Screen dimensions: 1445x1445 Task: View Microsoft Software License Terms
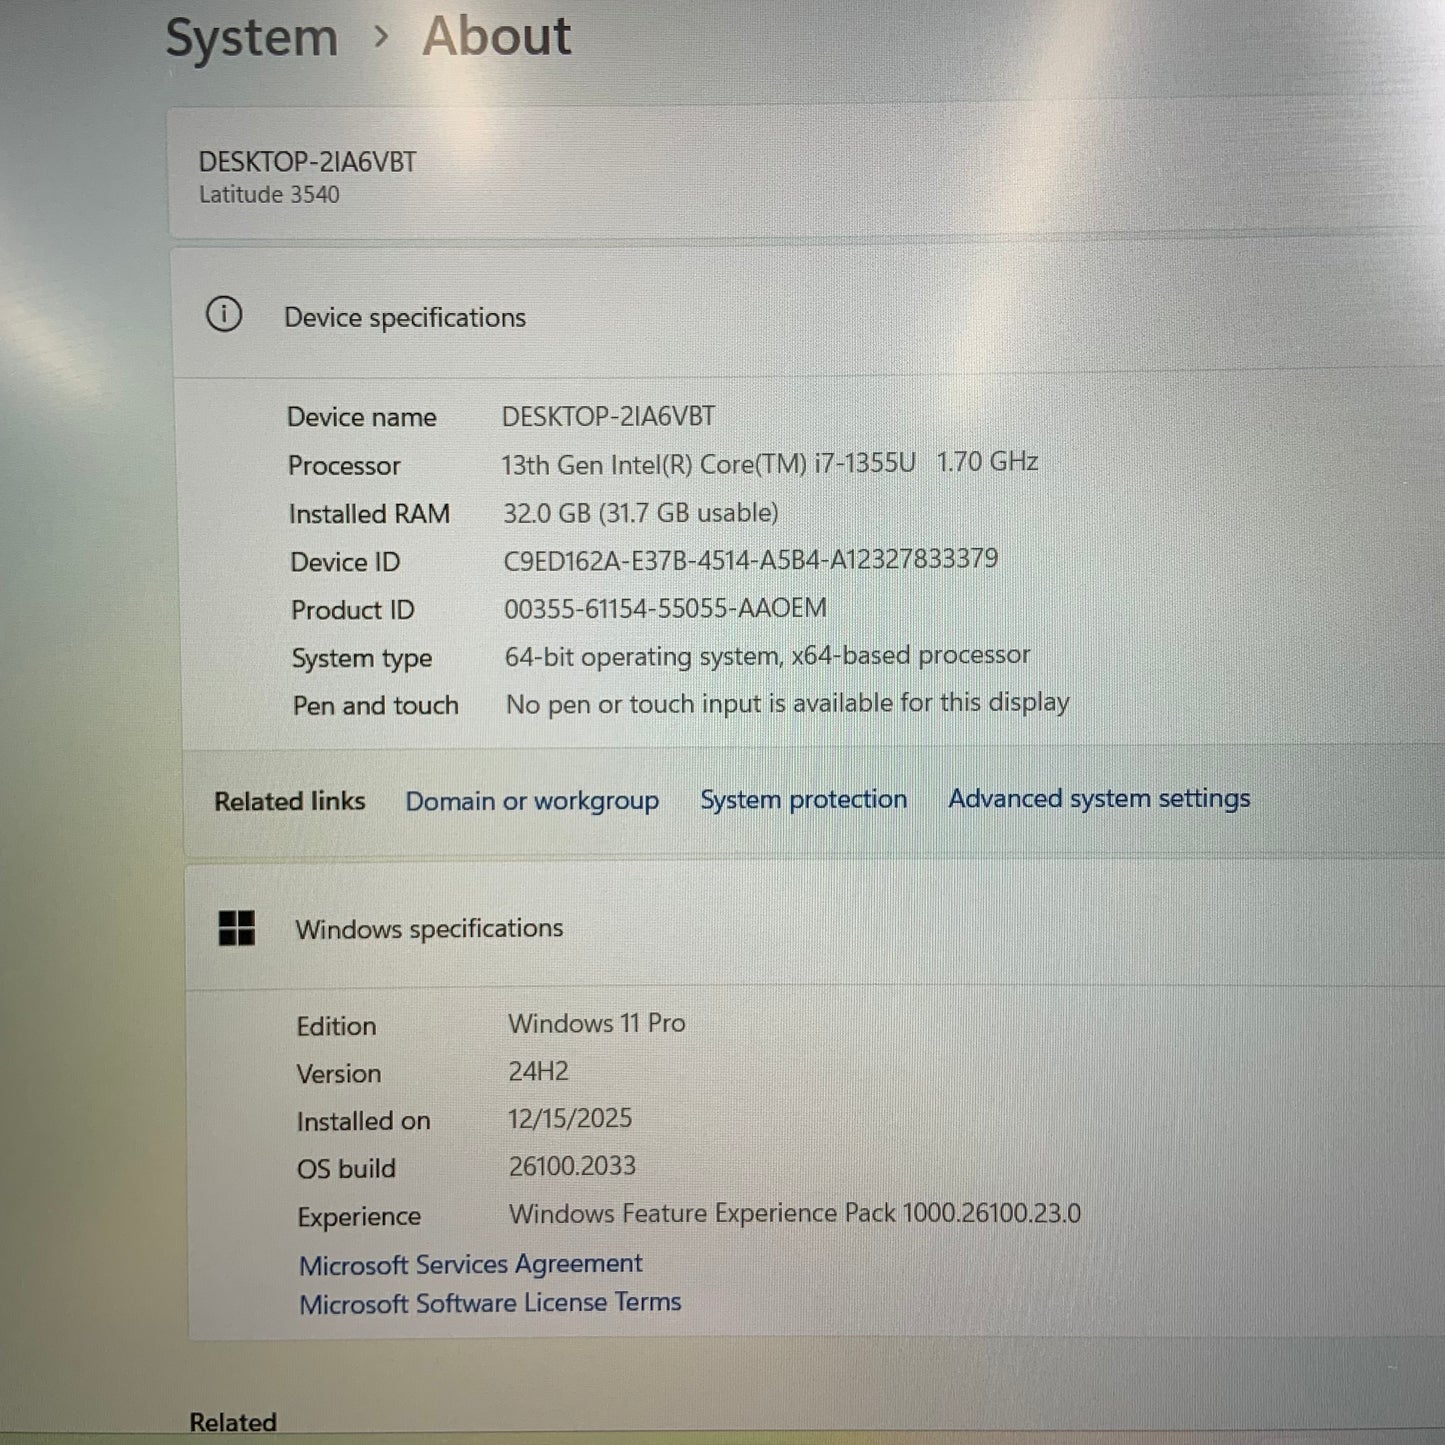tap(489, 1302)
